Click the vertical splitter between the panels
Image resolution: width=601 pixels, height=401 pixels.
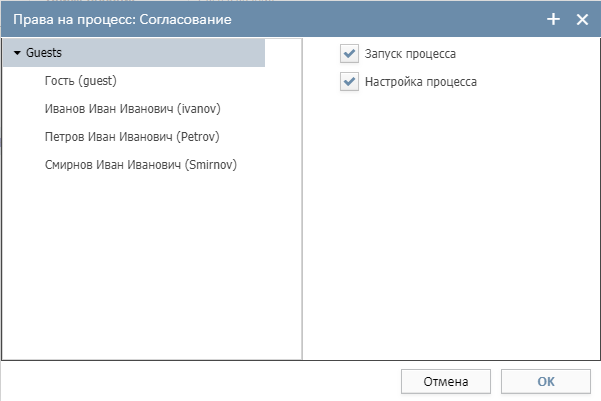302,199
